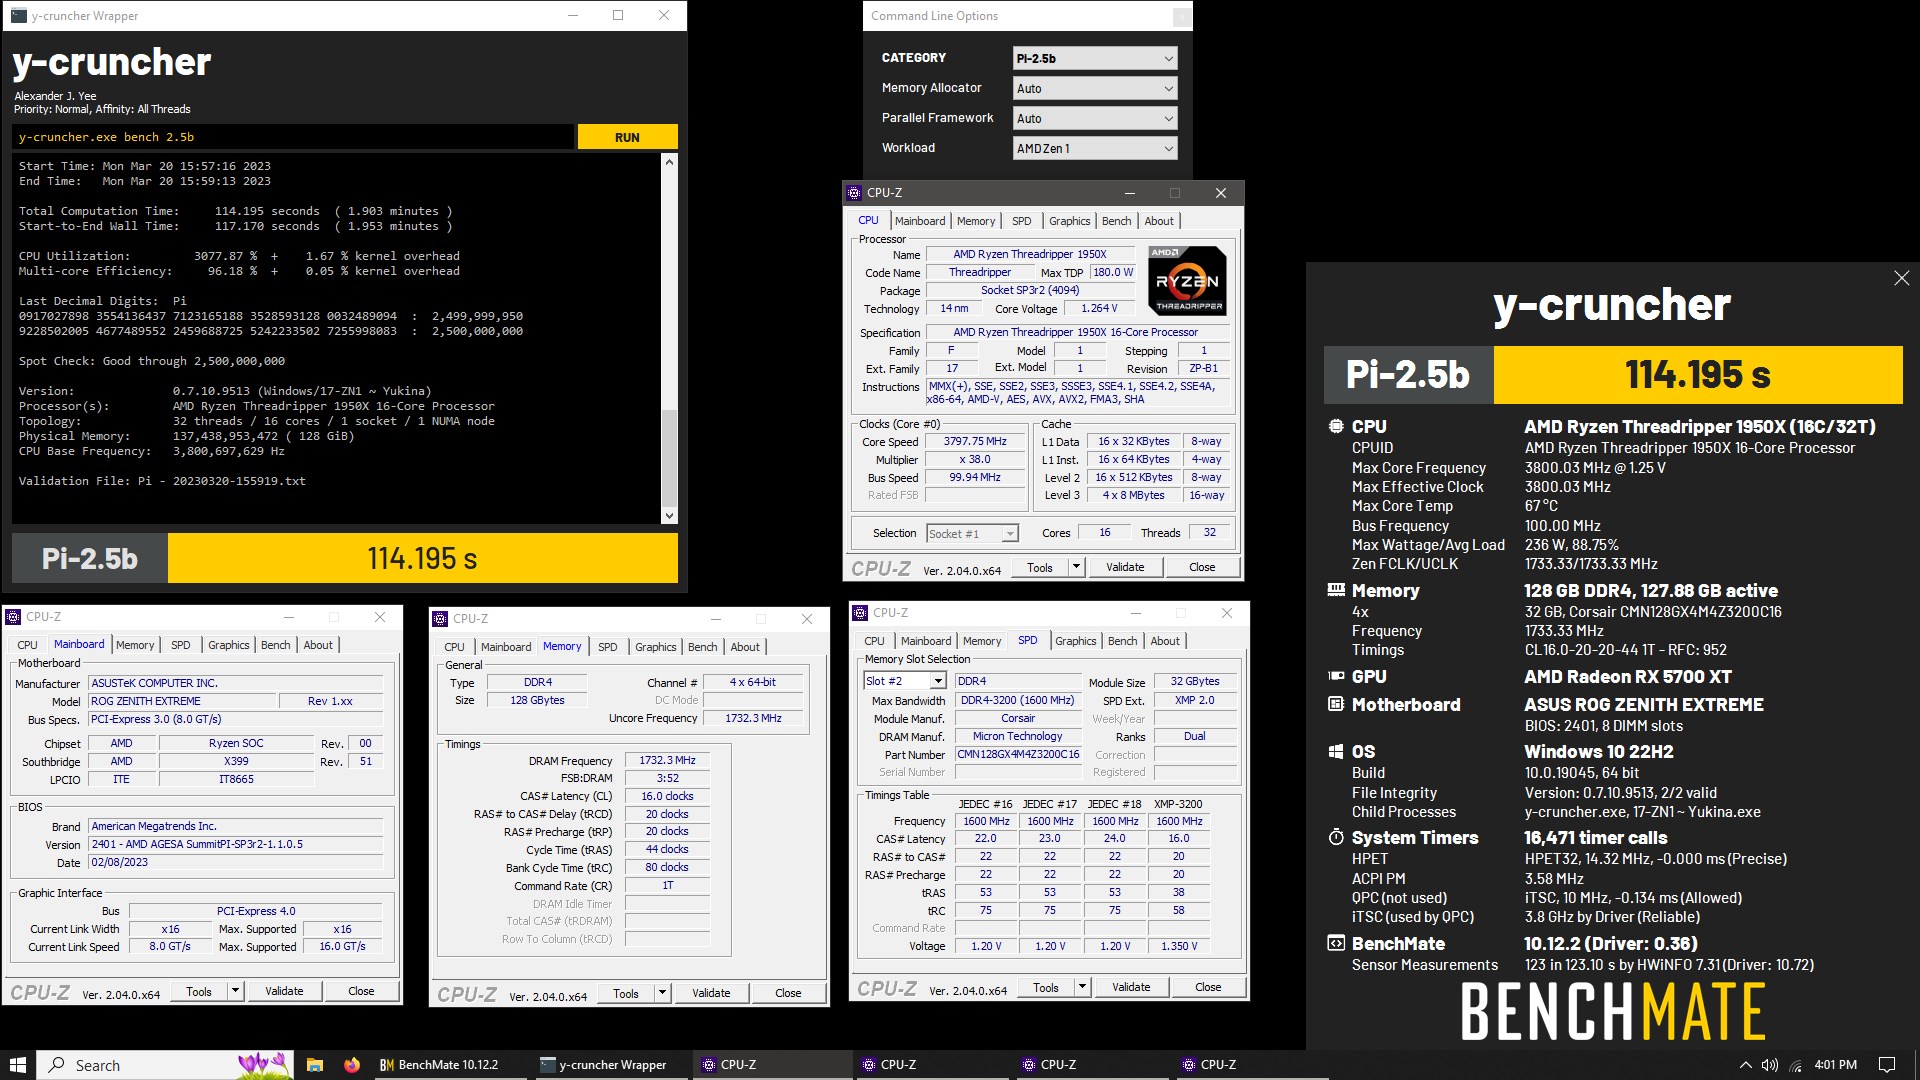The height and width of the screenshot is (1080, 1920).
Task: Switch to y-cruncher Wrapper taskbar item
Action: click(x=608, y=1065)
